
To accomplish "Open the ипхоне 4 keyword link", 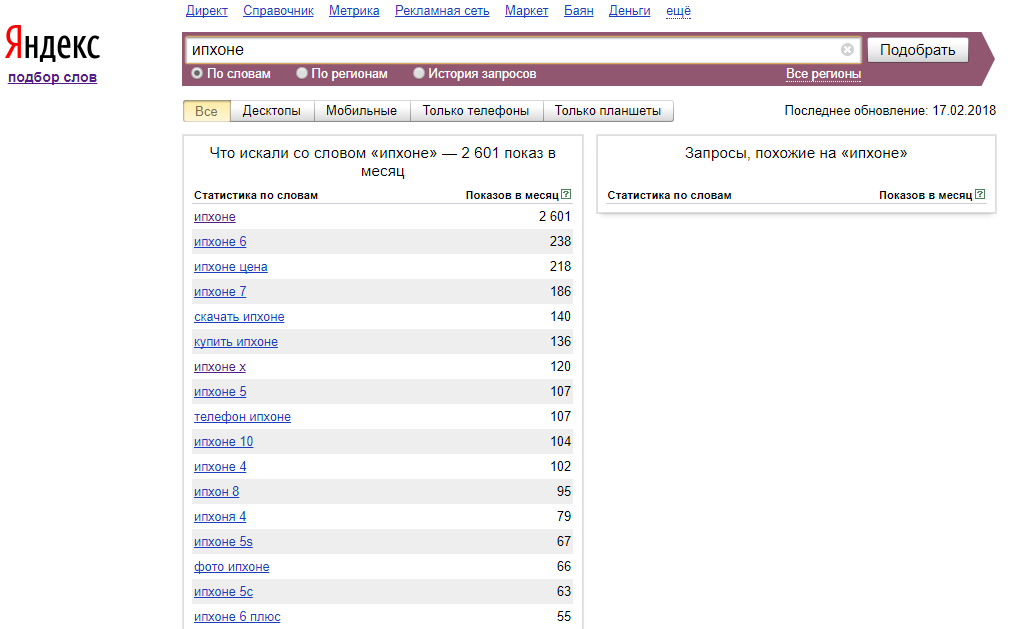I will [x=220, y=467].
